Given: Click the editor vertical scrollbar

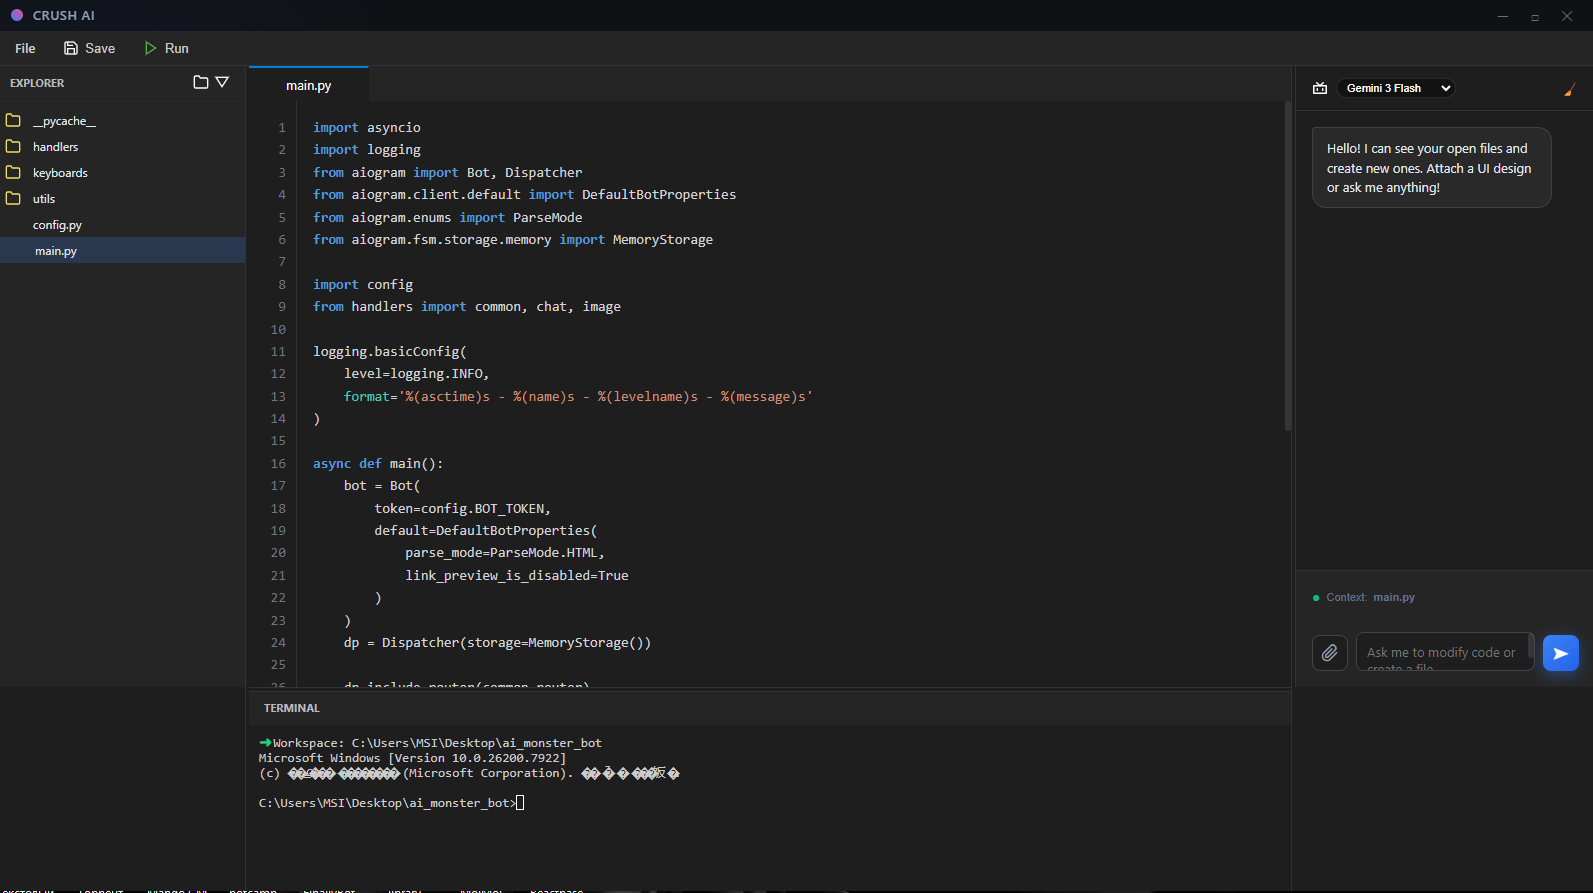Looking at the screenshot, I should point(1287,266).
